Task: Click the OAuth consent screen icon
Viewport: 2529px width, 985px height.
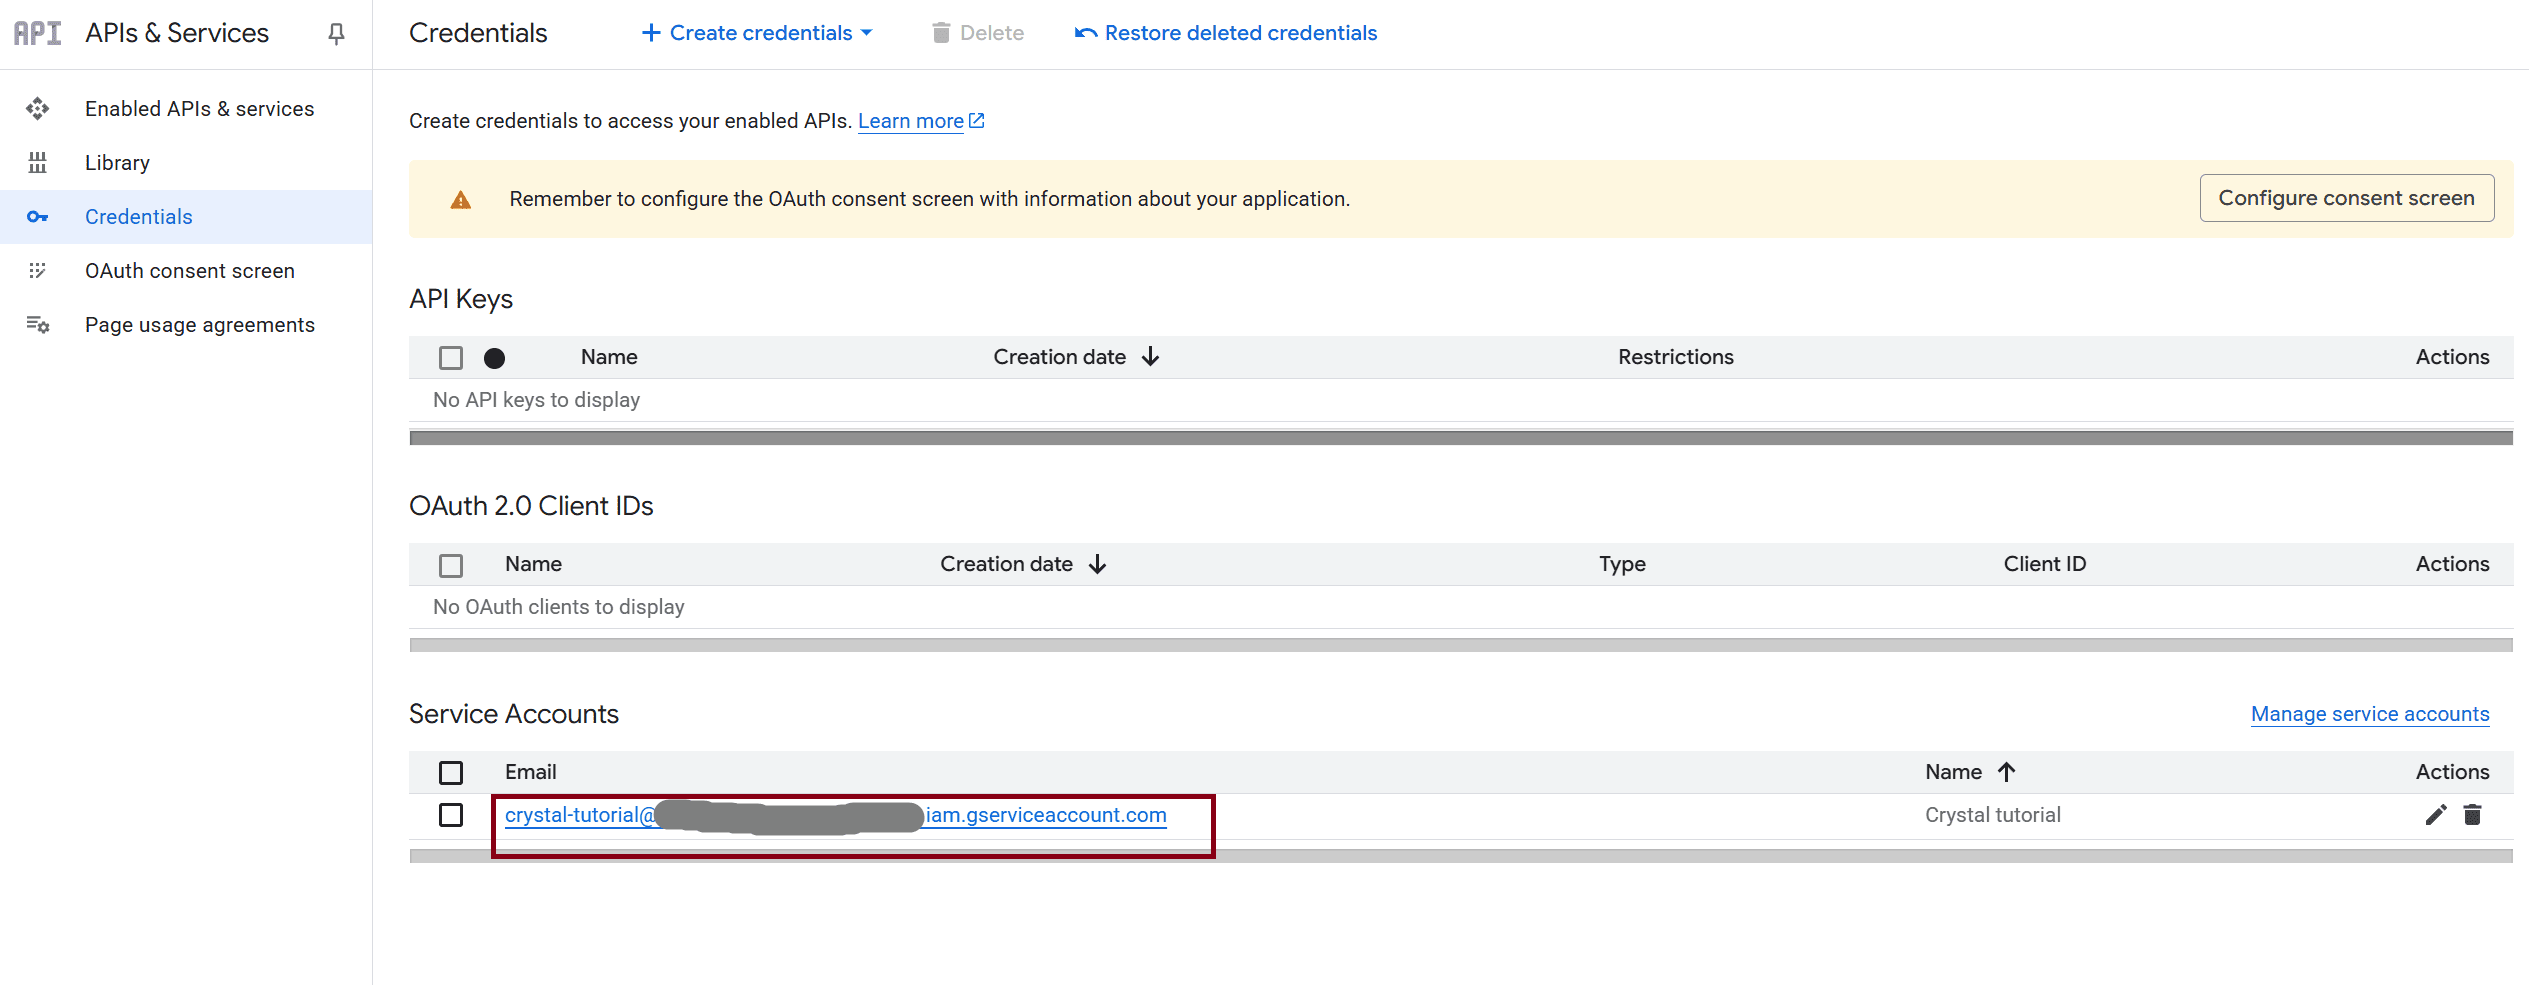Action: [x=38, y=271]
